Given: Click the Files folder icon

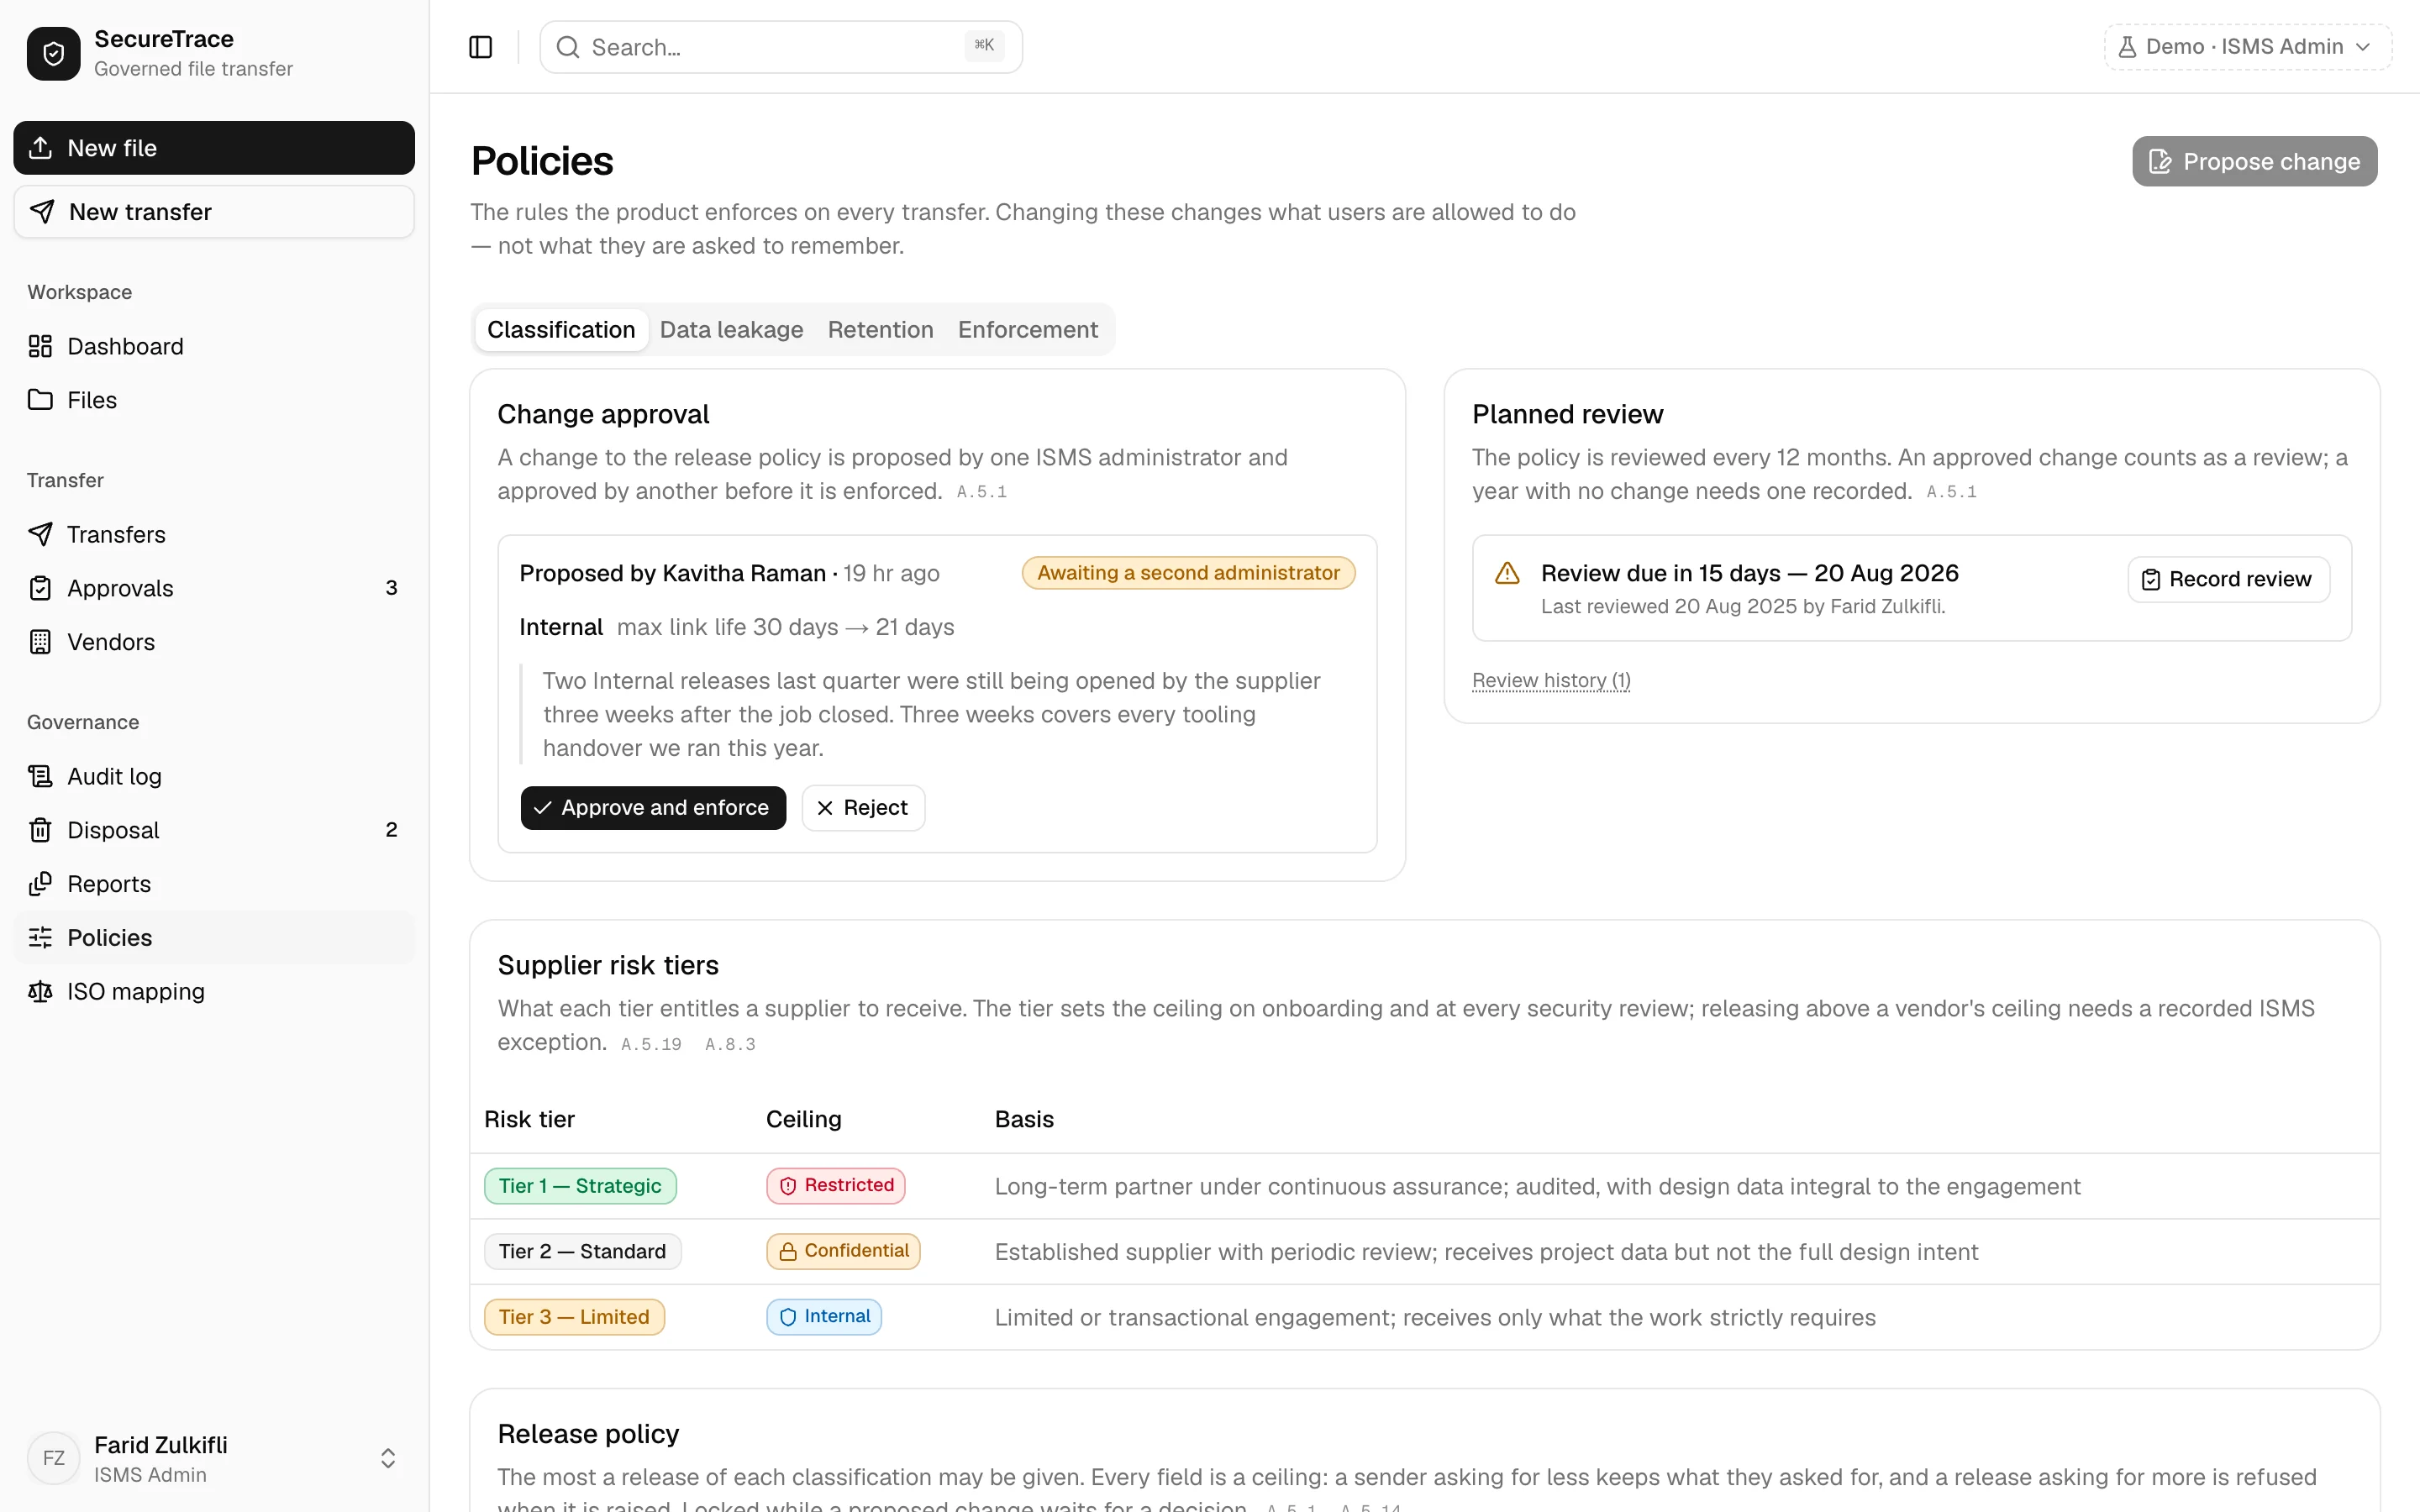Looking at the screenshot, I should (x=40, y=400).
